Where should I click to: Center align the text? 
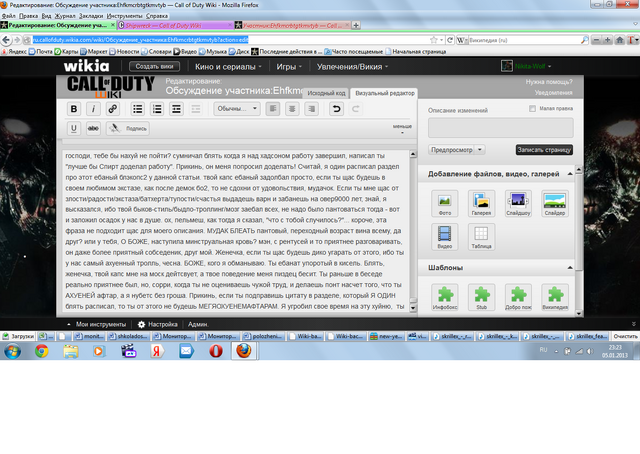coord(292,109)
